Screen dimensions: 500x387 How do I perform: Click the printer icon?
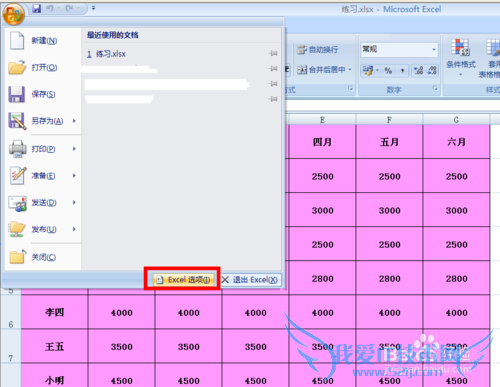click(x=17, y=149)
